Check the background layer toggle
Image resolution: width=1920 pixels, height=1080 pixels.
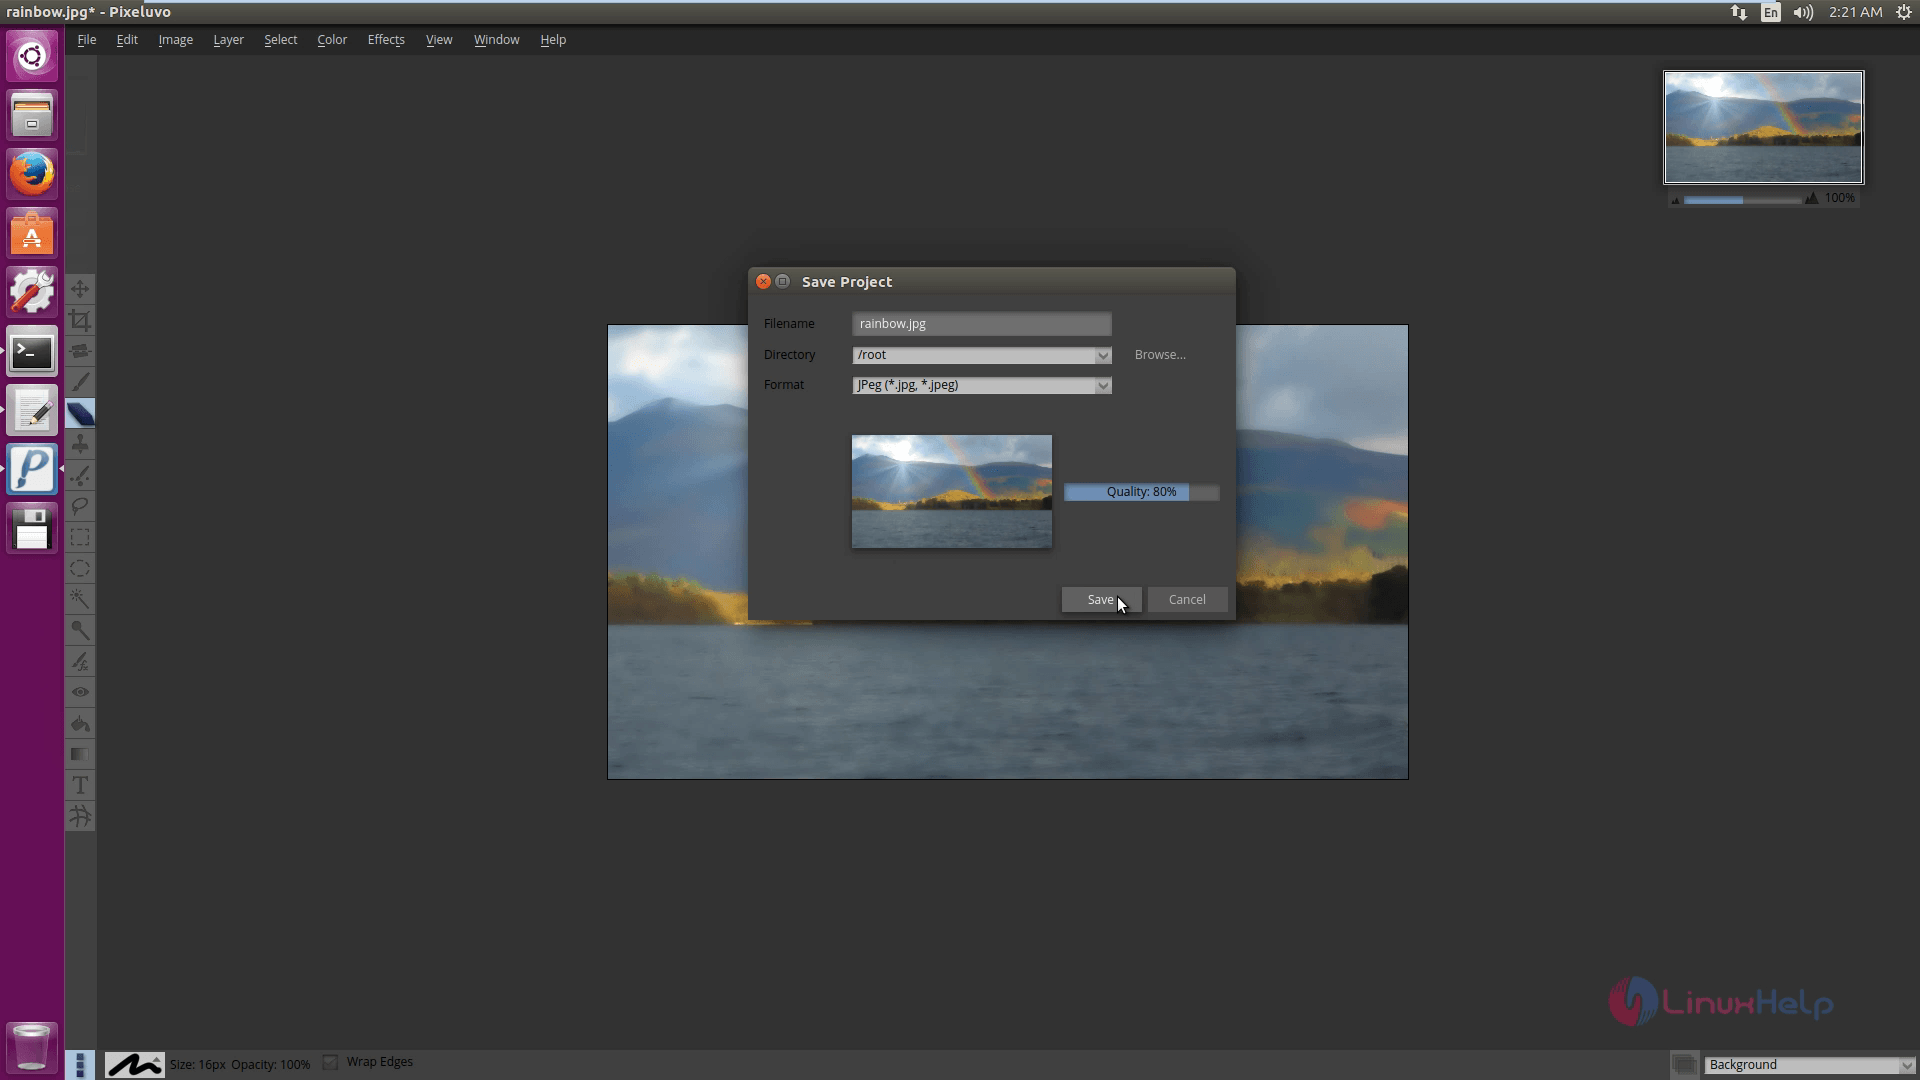(1685, 1064)
